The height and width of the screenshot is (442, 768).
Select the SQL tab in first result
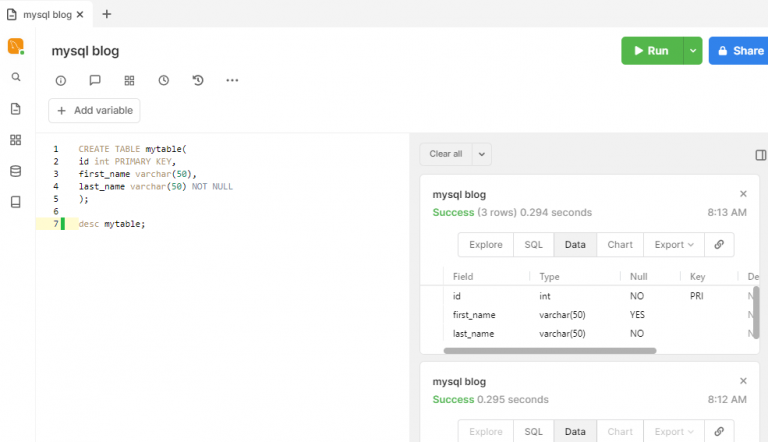[533, 244]
